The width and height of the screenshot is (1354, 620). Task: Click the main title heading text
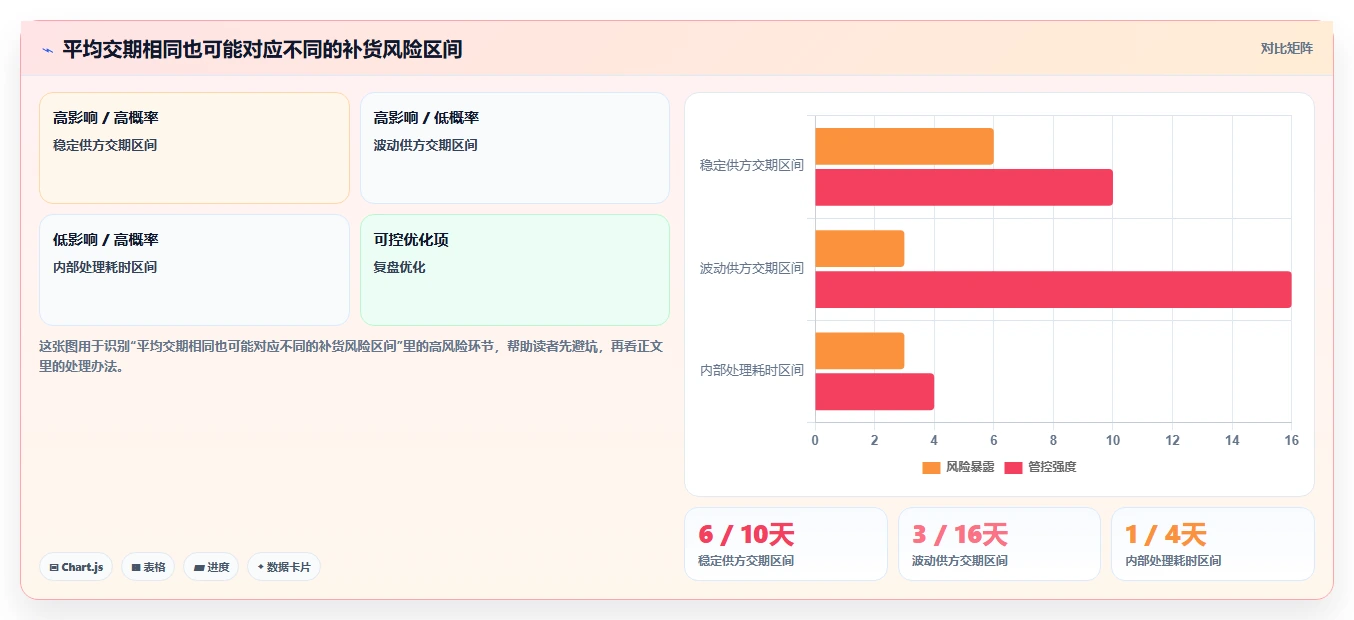[262, 49]
